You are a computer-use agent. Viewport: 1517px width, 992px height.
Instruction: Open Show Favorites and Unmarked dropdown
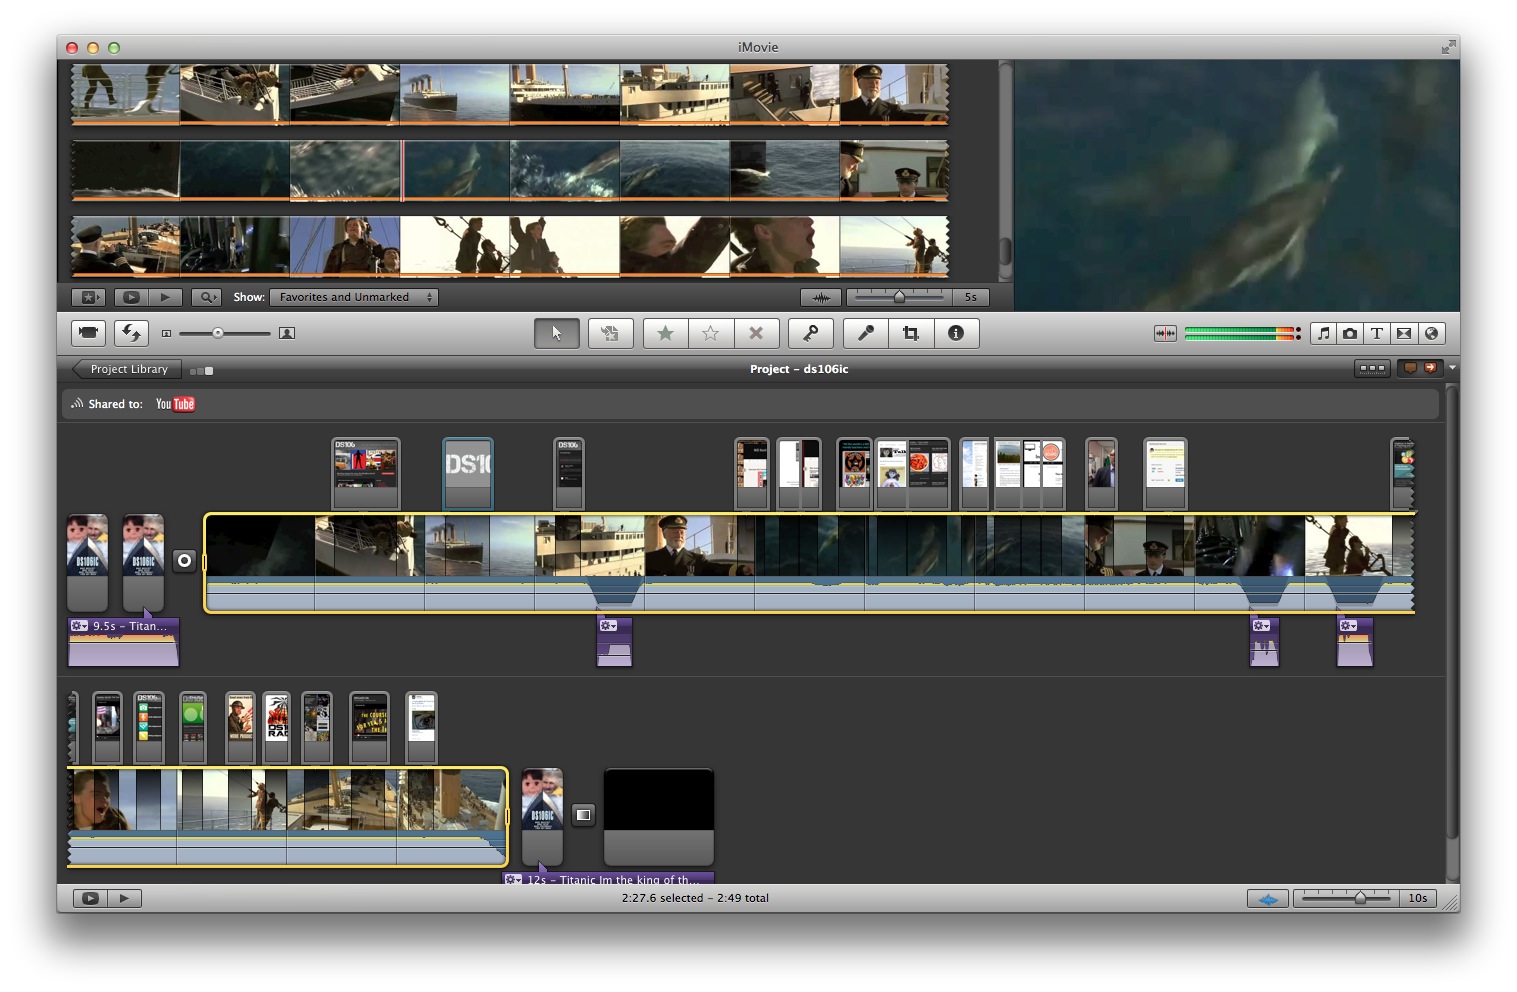(354, 297)
